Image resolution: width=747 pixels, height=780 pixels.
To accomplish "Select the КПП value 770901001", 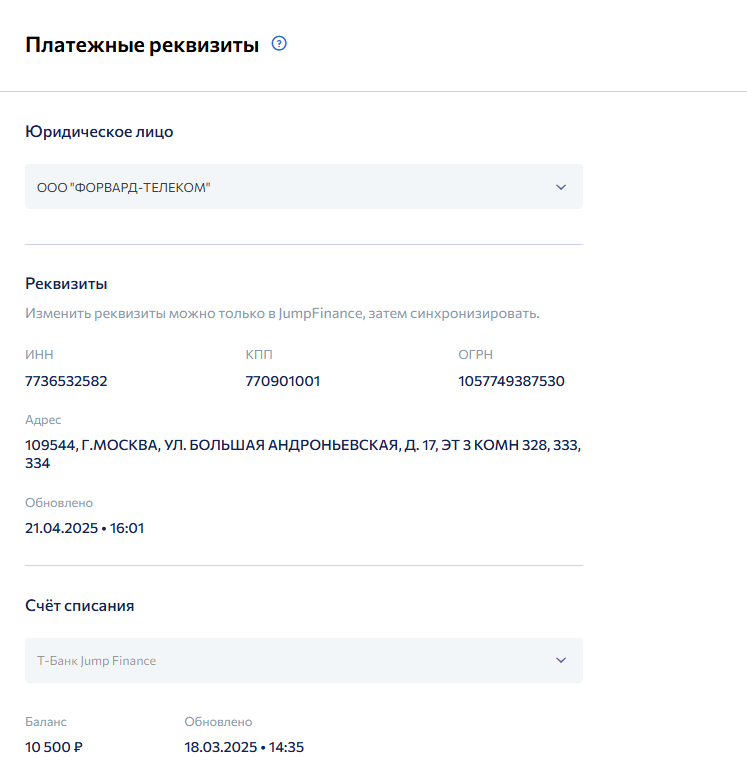I will click(x=283, y=381).
